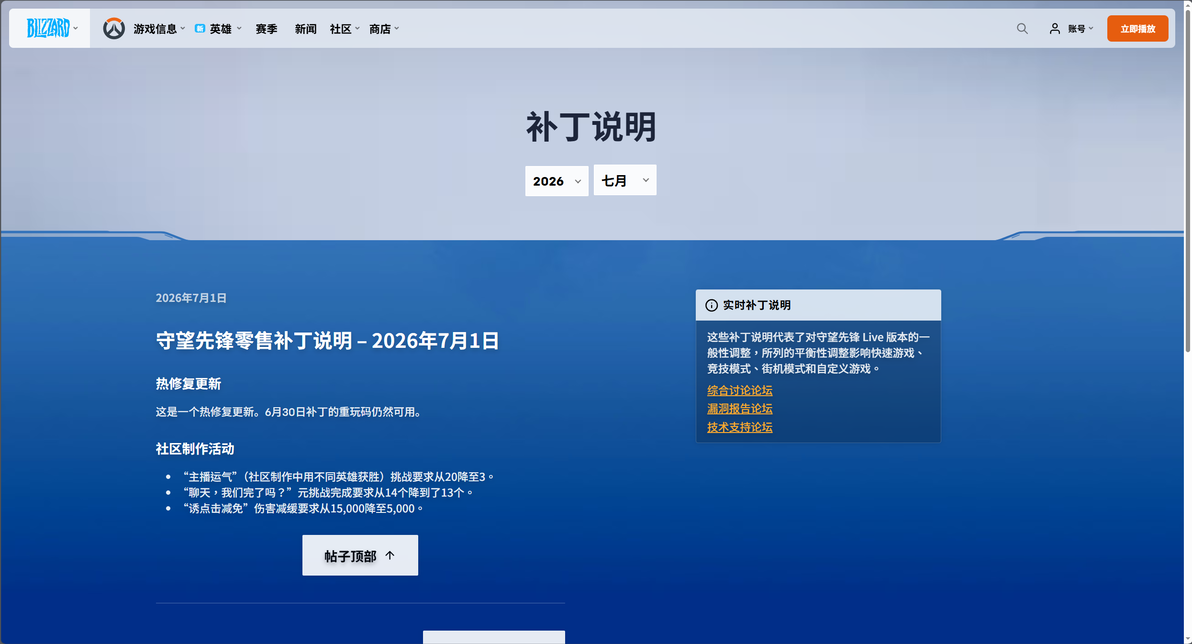The height and width of the screenshot is (644, 1192).
Task: Click the Blizzard logo
Action: tap(48, 28)
